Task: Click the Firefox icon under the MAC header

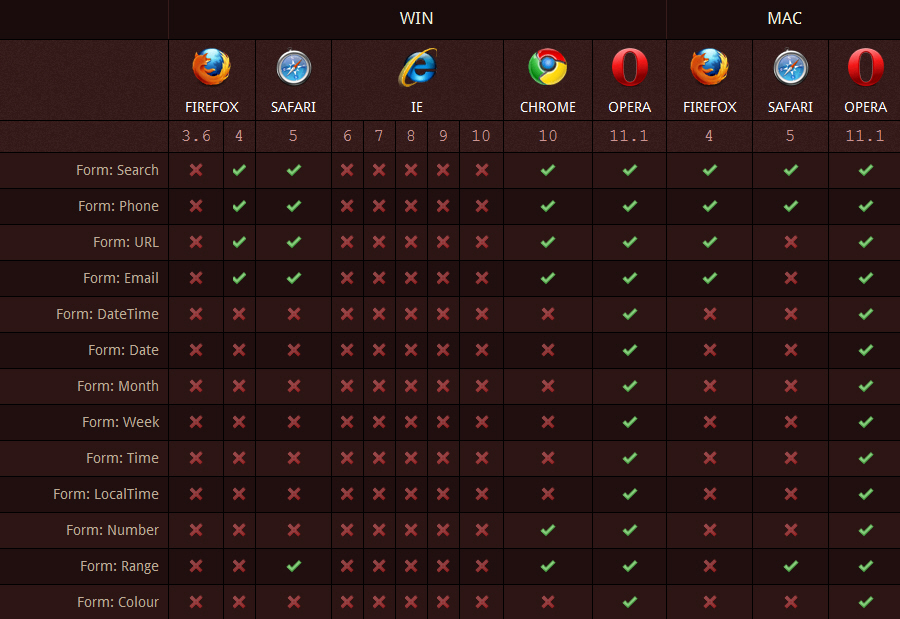Action: pos(709,68)
